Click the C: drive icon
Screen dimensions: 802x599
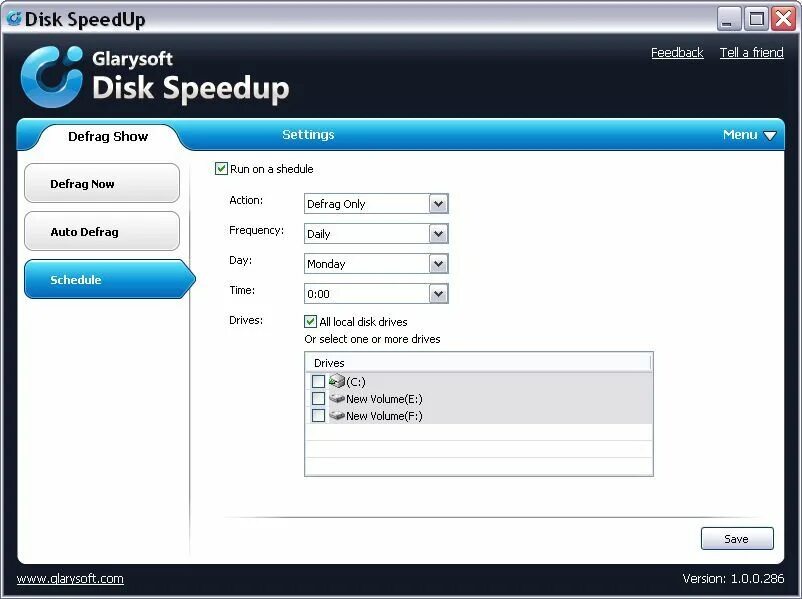point(337,381)
